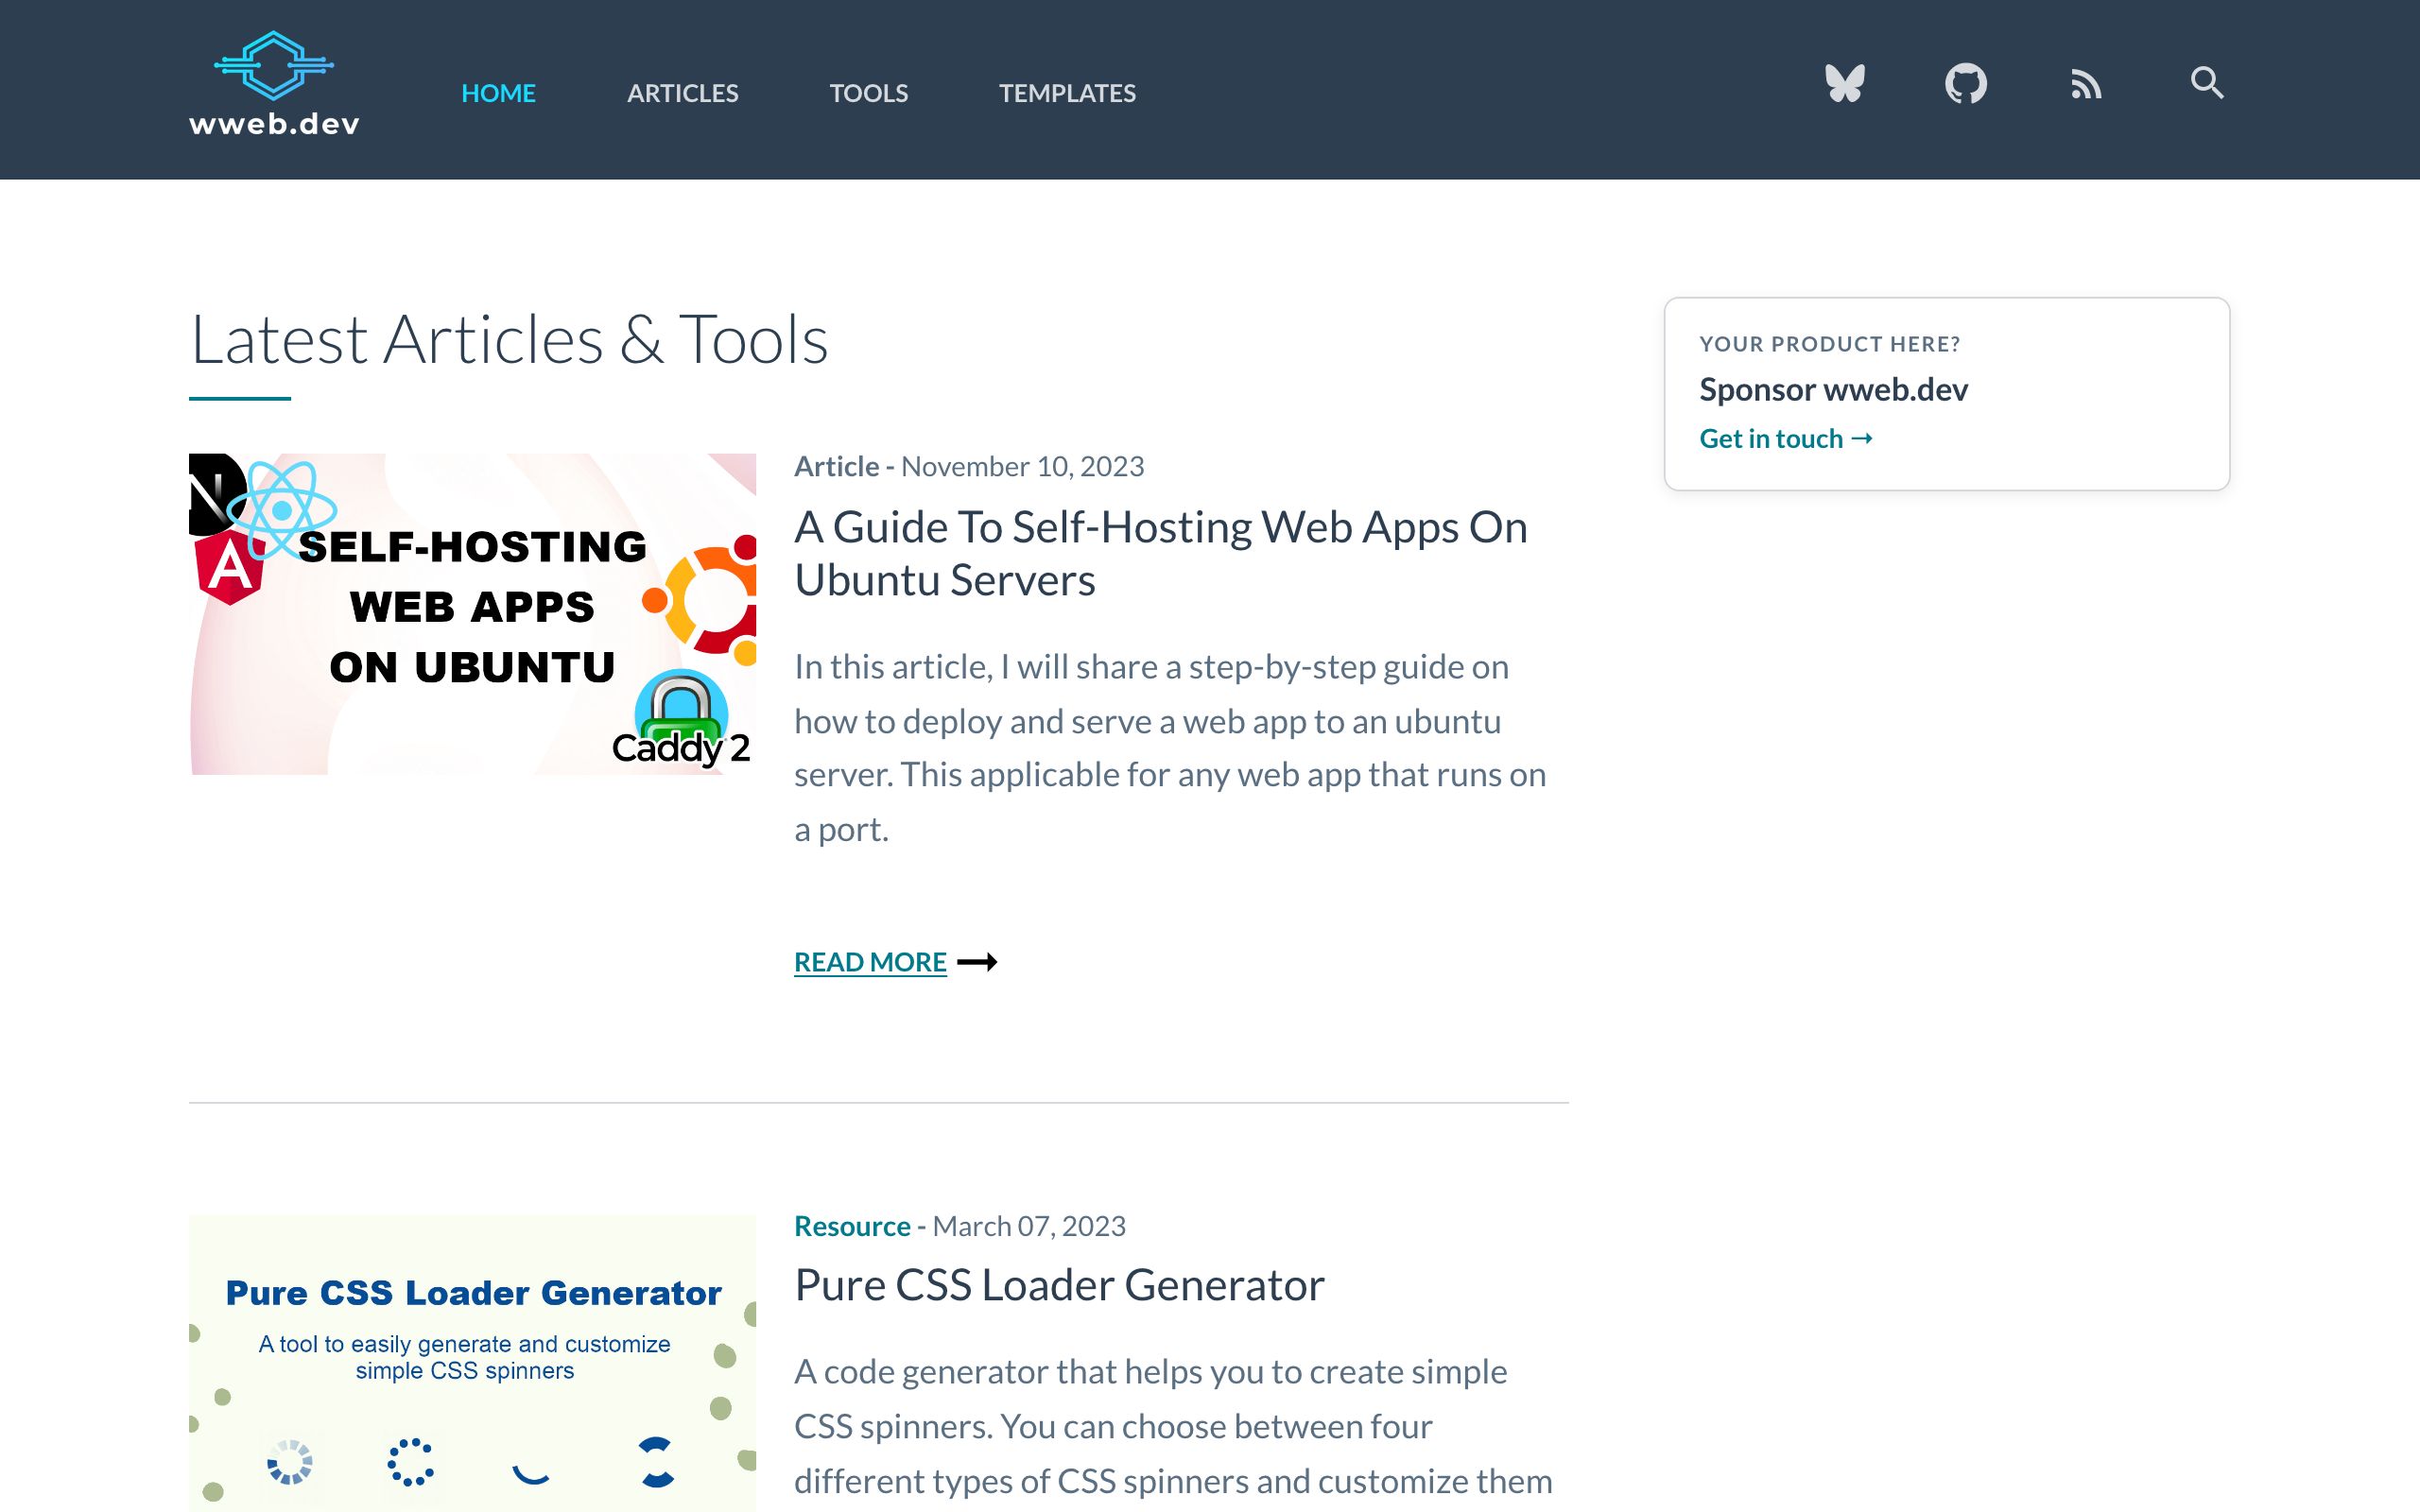
Task: Click the READ MORE link
Action: coord(870,962)
